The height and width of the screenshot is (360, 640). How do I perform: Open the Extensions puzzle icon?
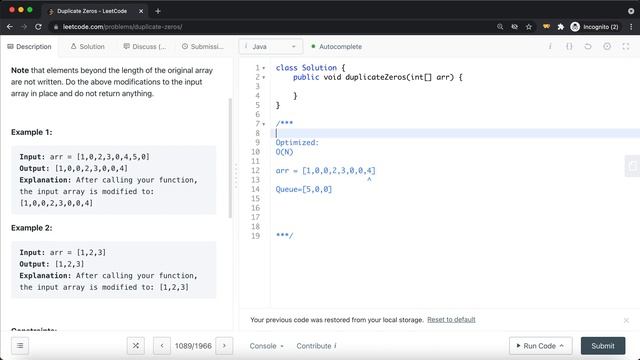(x=561, y=27)
